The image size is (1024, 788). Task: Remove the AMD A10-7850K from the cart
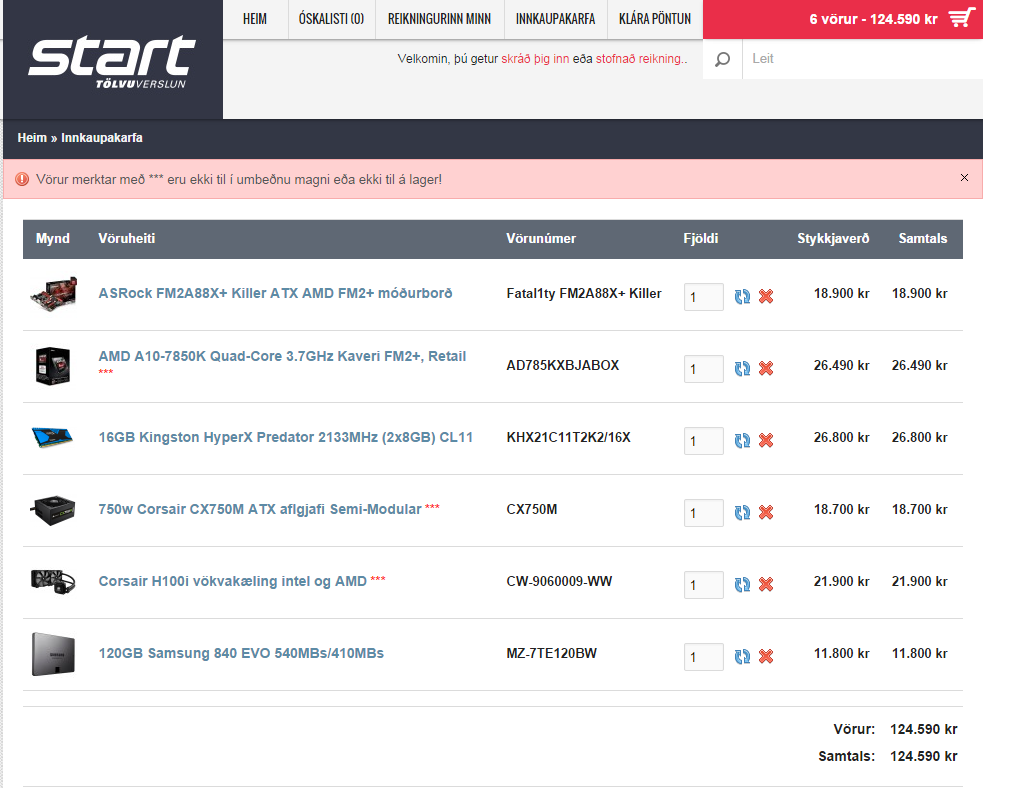coord(766,368)
